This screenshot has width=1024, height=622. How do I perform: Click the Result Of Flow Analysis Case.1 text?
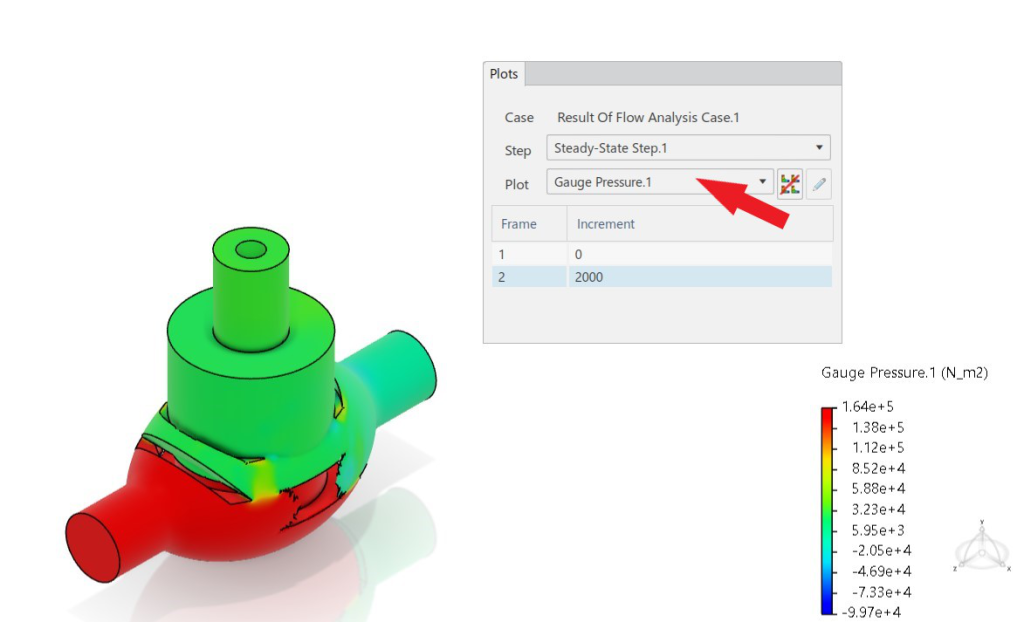(x=648, y=118)
